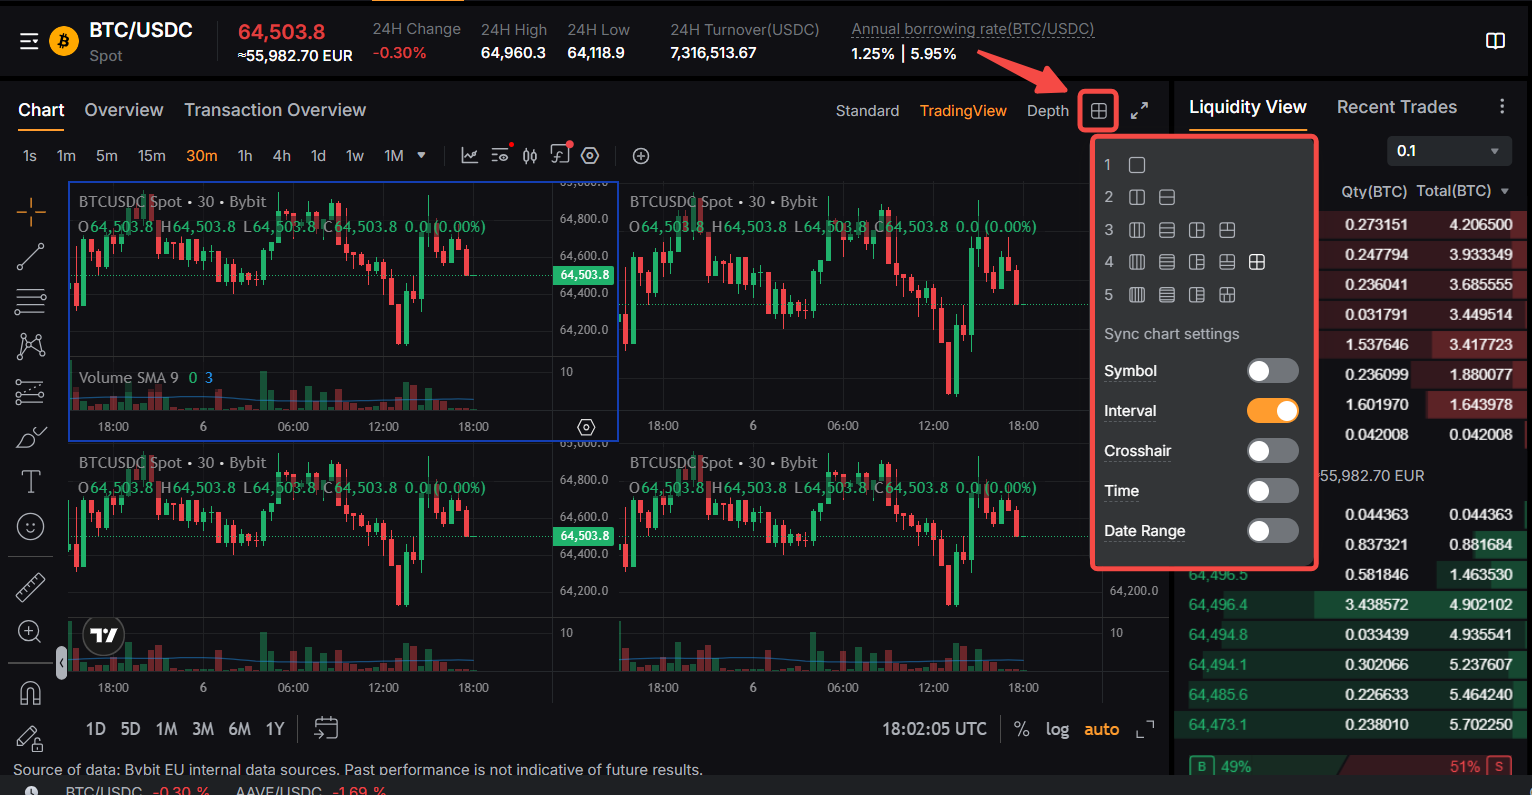Select the crosshair cursor tool
The height and width of the screenshot is (795, 1532).
pyautogui.click(x=31, y=211)
